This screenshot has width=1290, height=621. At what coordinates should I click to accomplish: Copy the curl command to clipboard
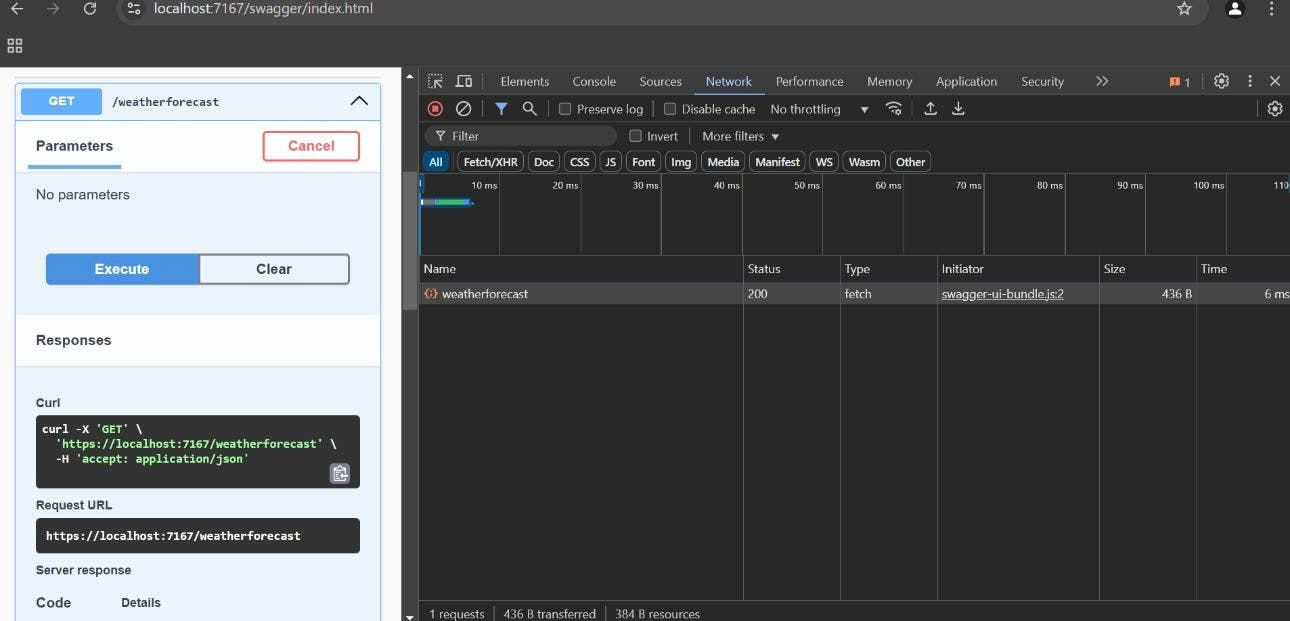pos(340,473)
